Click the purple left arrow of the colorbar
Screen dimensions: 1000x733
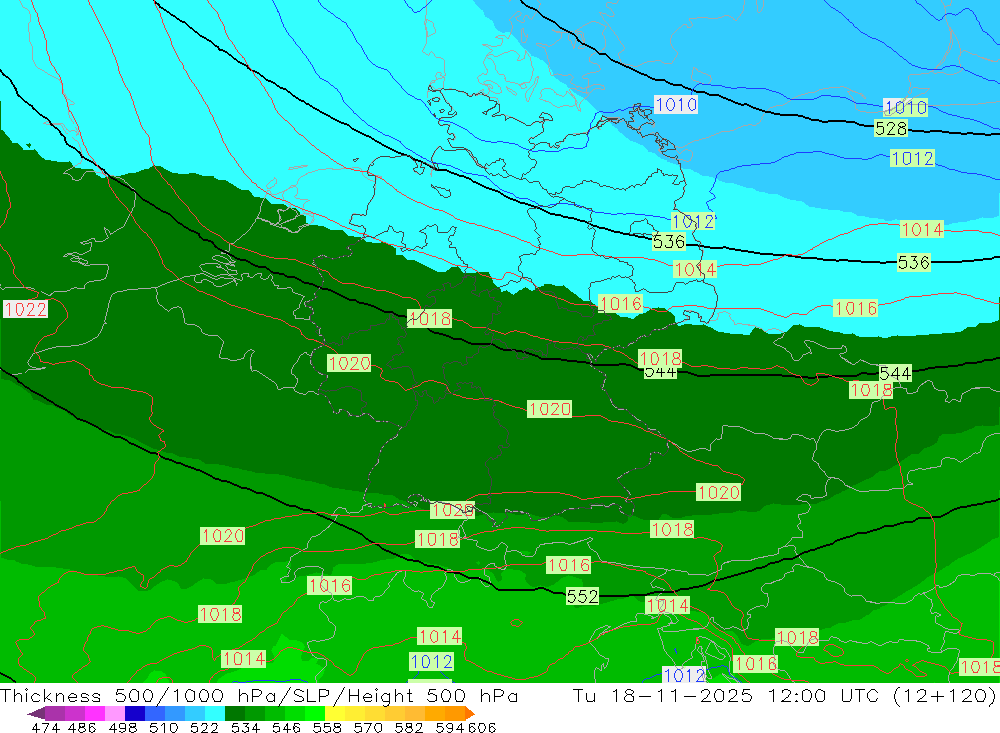[x=36, y=713]
